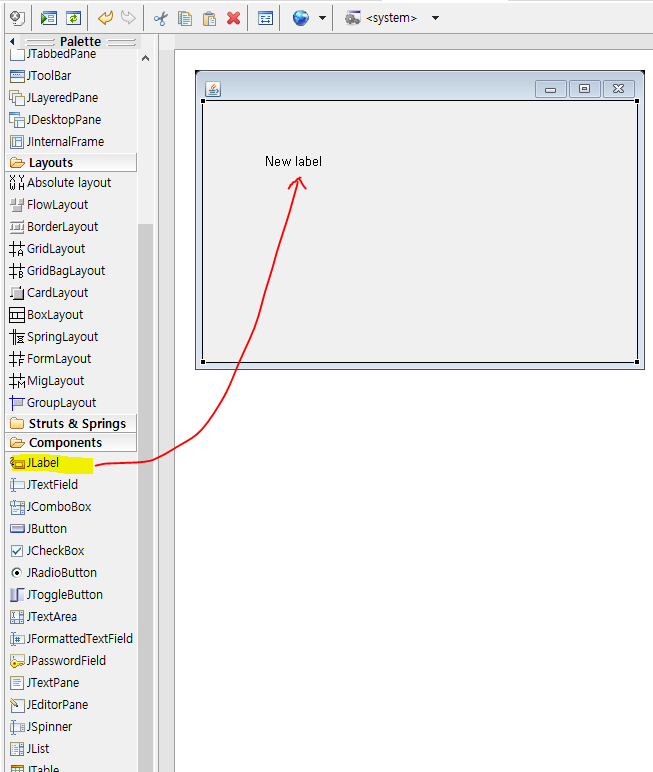The image size is (653, 772).
Task: Select JRadioButton component in palette
Action: [54, 573]
